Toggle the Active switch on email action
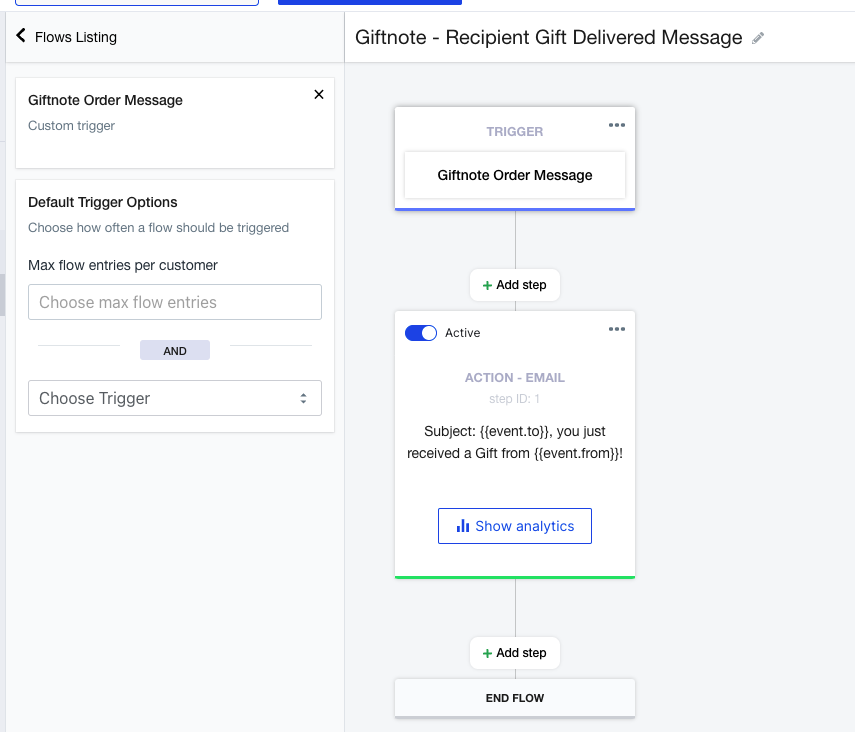Image resolution: width=855 pixels, height=732 pixels. click(420, 333)
